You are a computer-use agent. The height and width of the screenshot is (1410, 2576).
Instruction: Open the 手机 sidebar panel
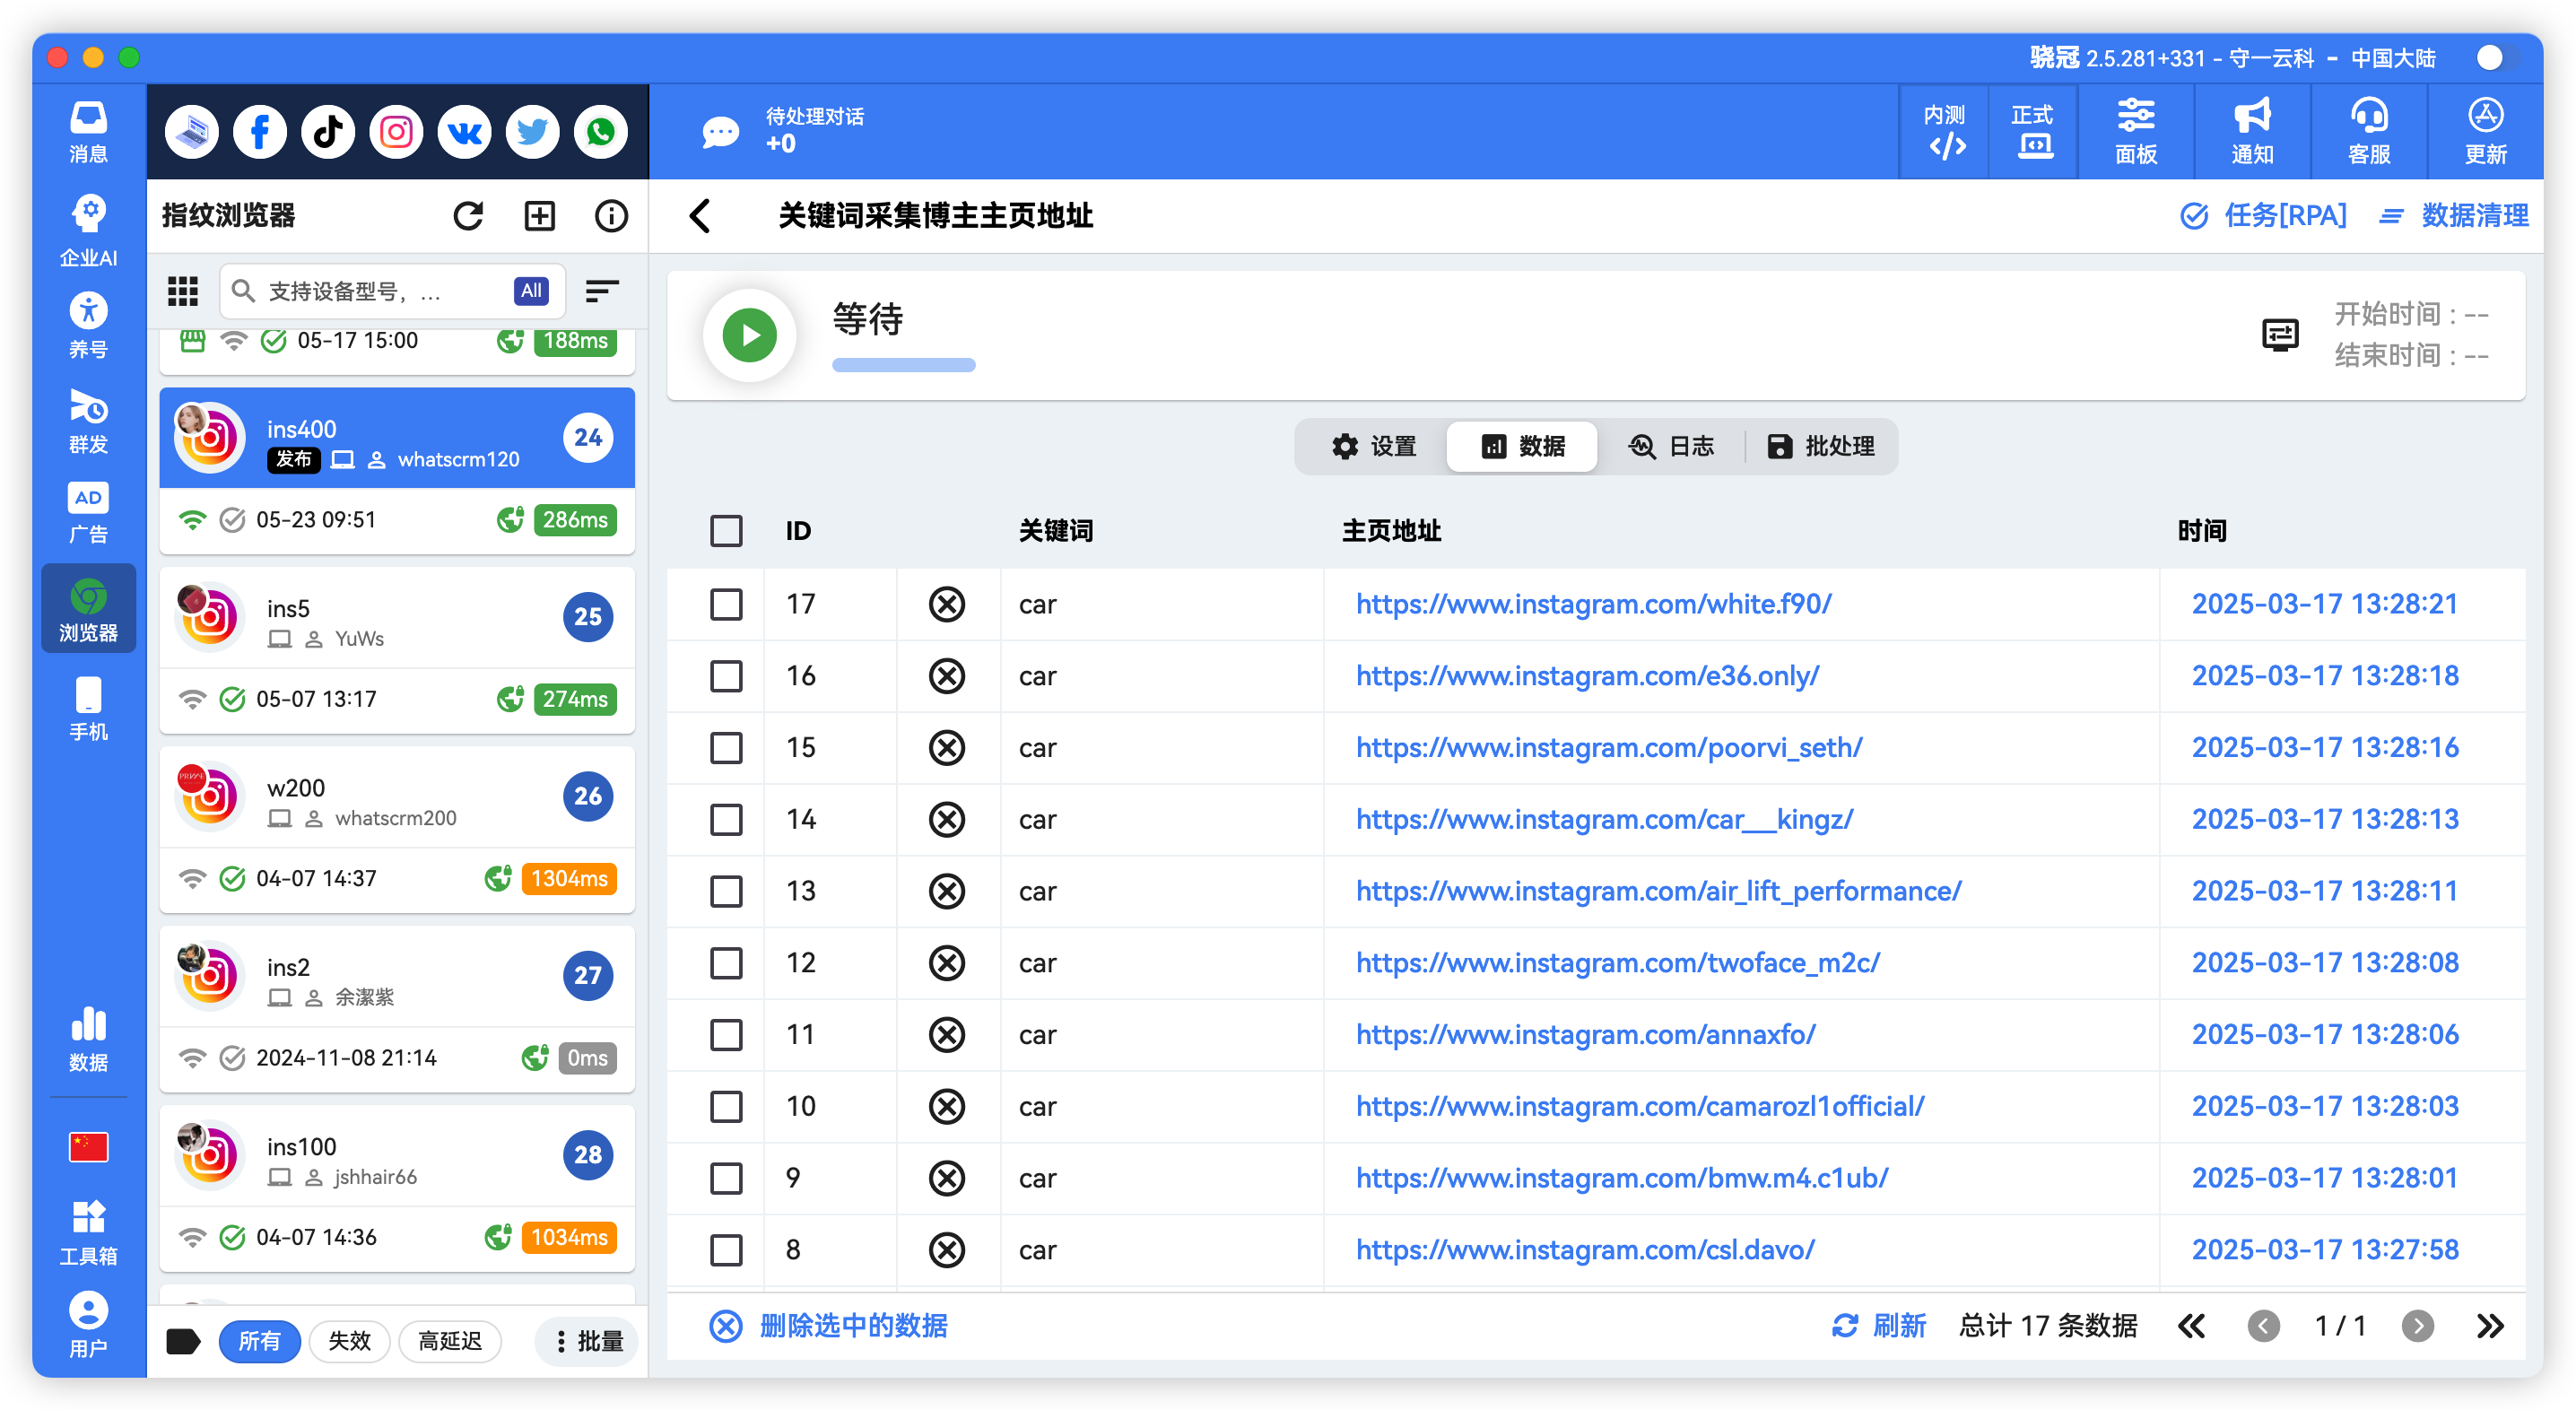(88, 705)
